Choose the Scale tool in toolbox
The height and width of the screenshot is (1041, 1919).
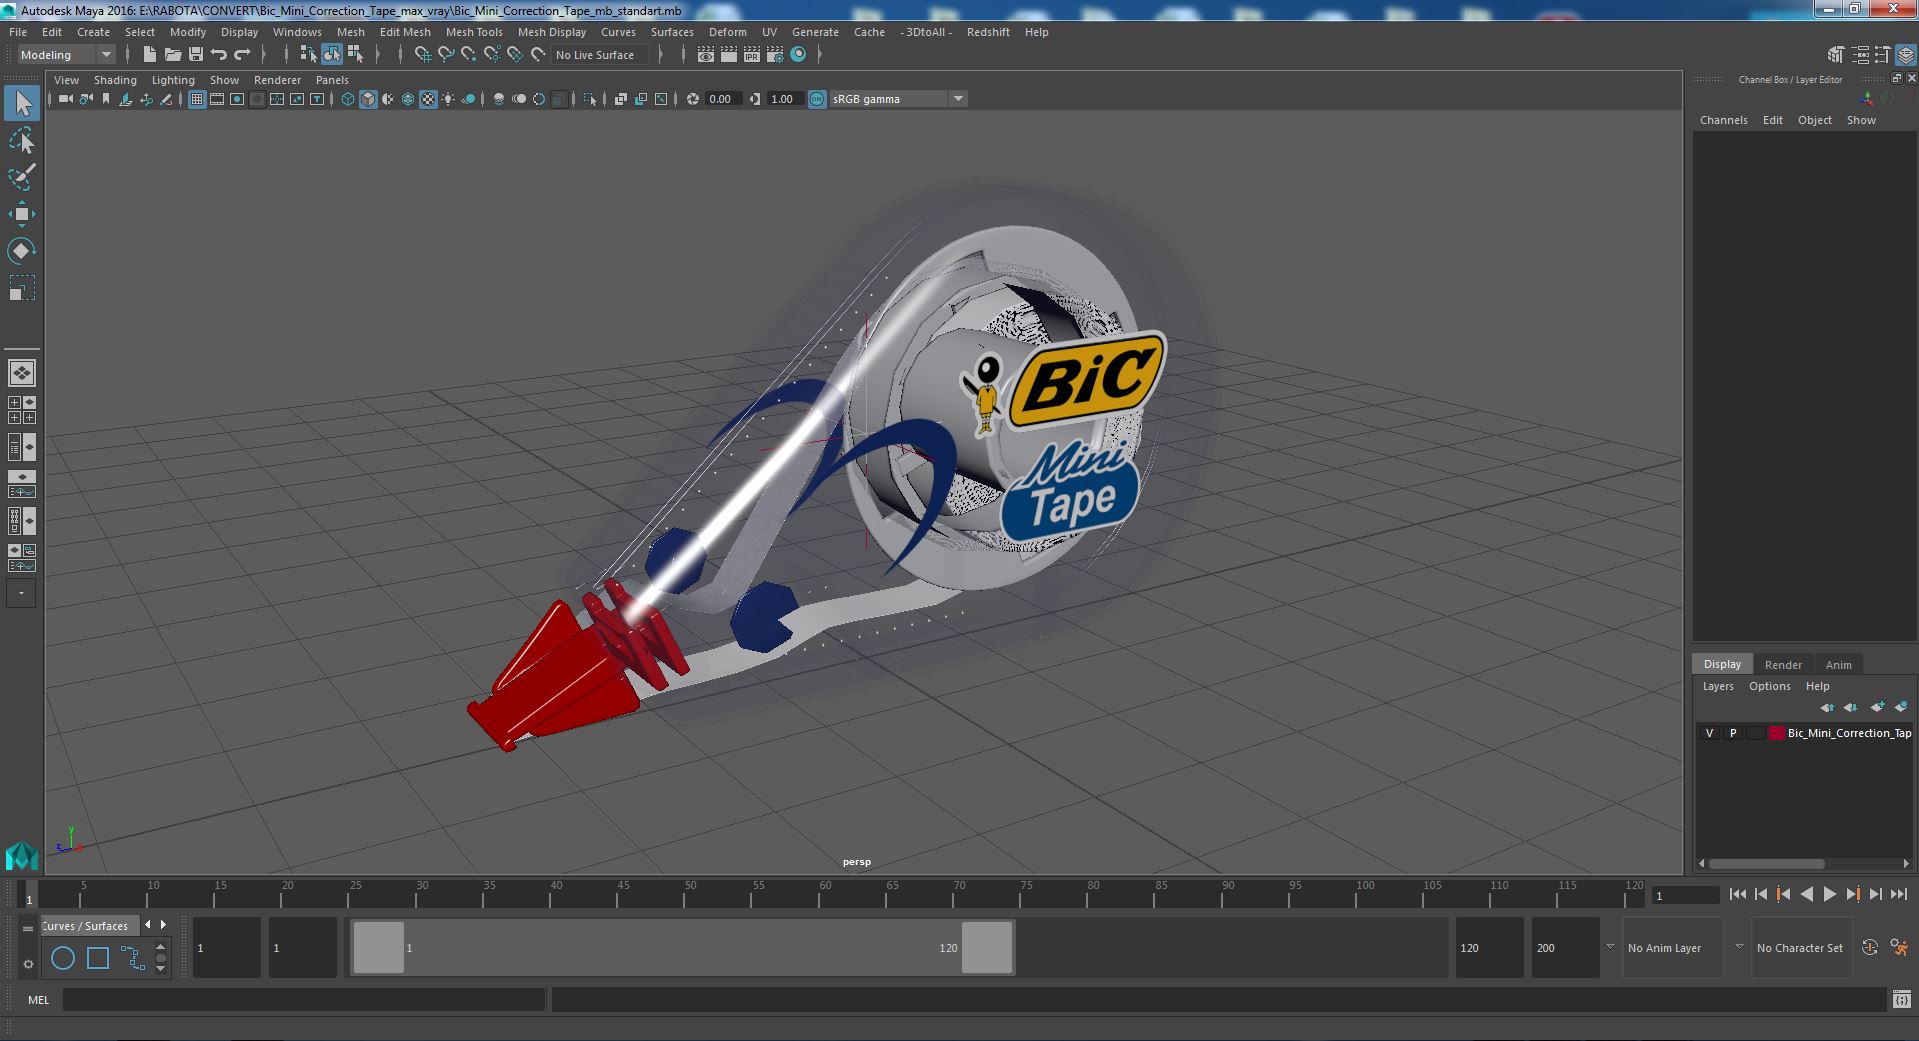(x=21, y=288)
